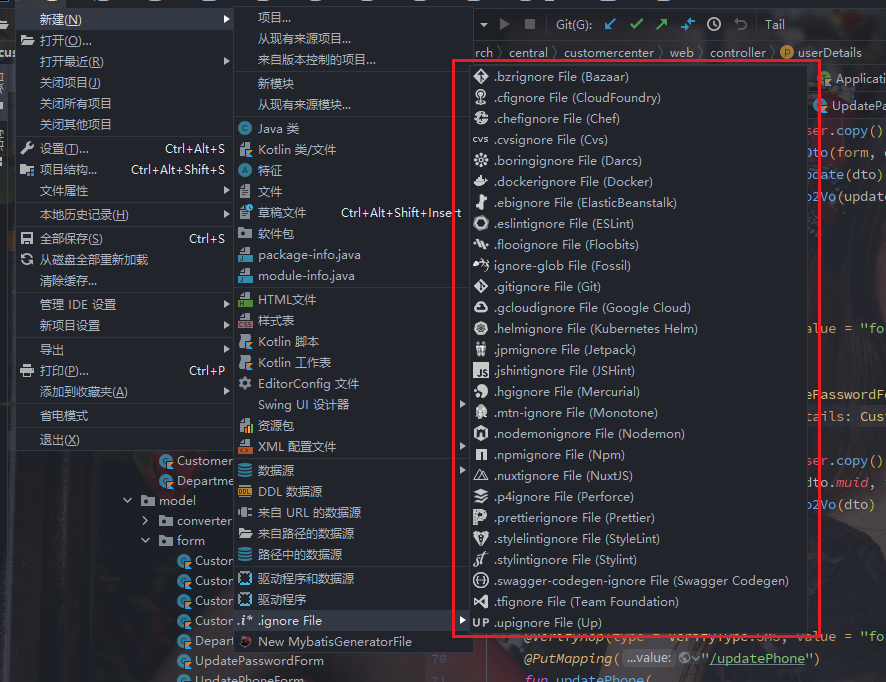
Task: Choose package-info.java in new submenu
Action: coord(353,254)
